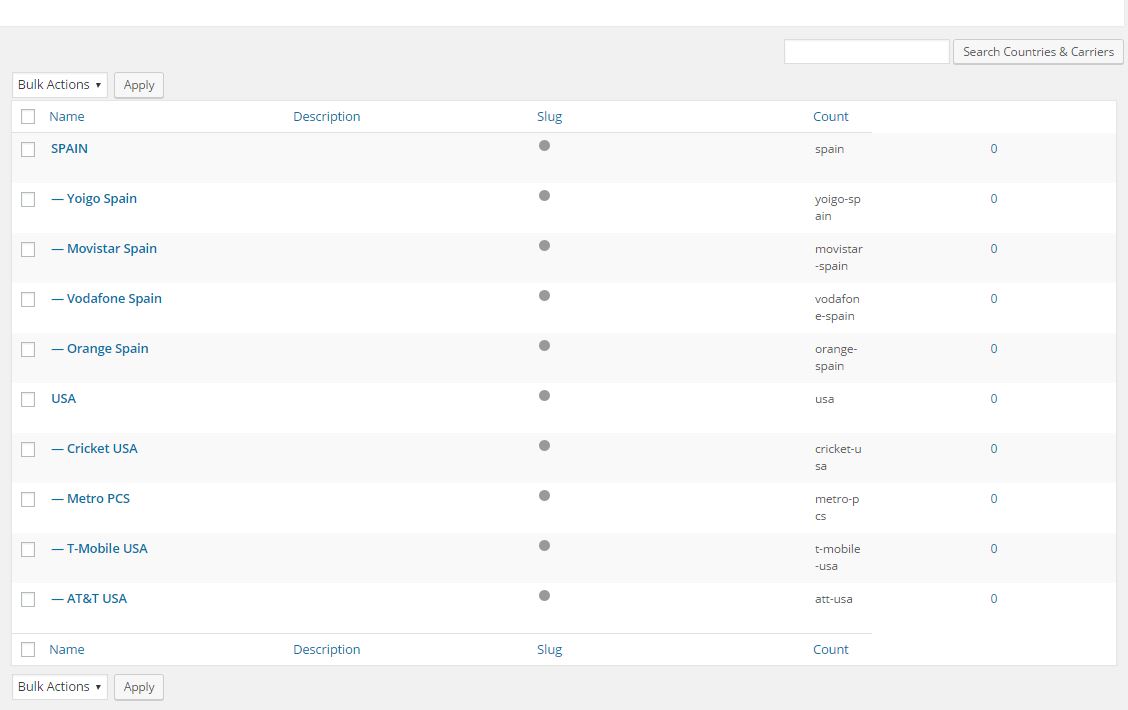Image resolution: width=1128 pixels, height=710 pixels.
Task: Check the Yoigo Spain checkbox
Action: pyautogui.click(x=28, y=199)
